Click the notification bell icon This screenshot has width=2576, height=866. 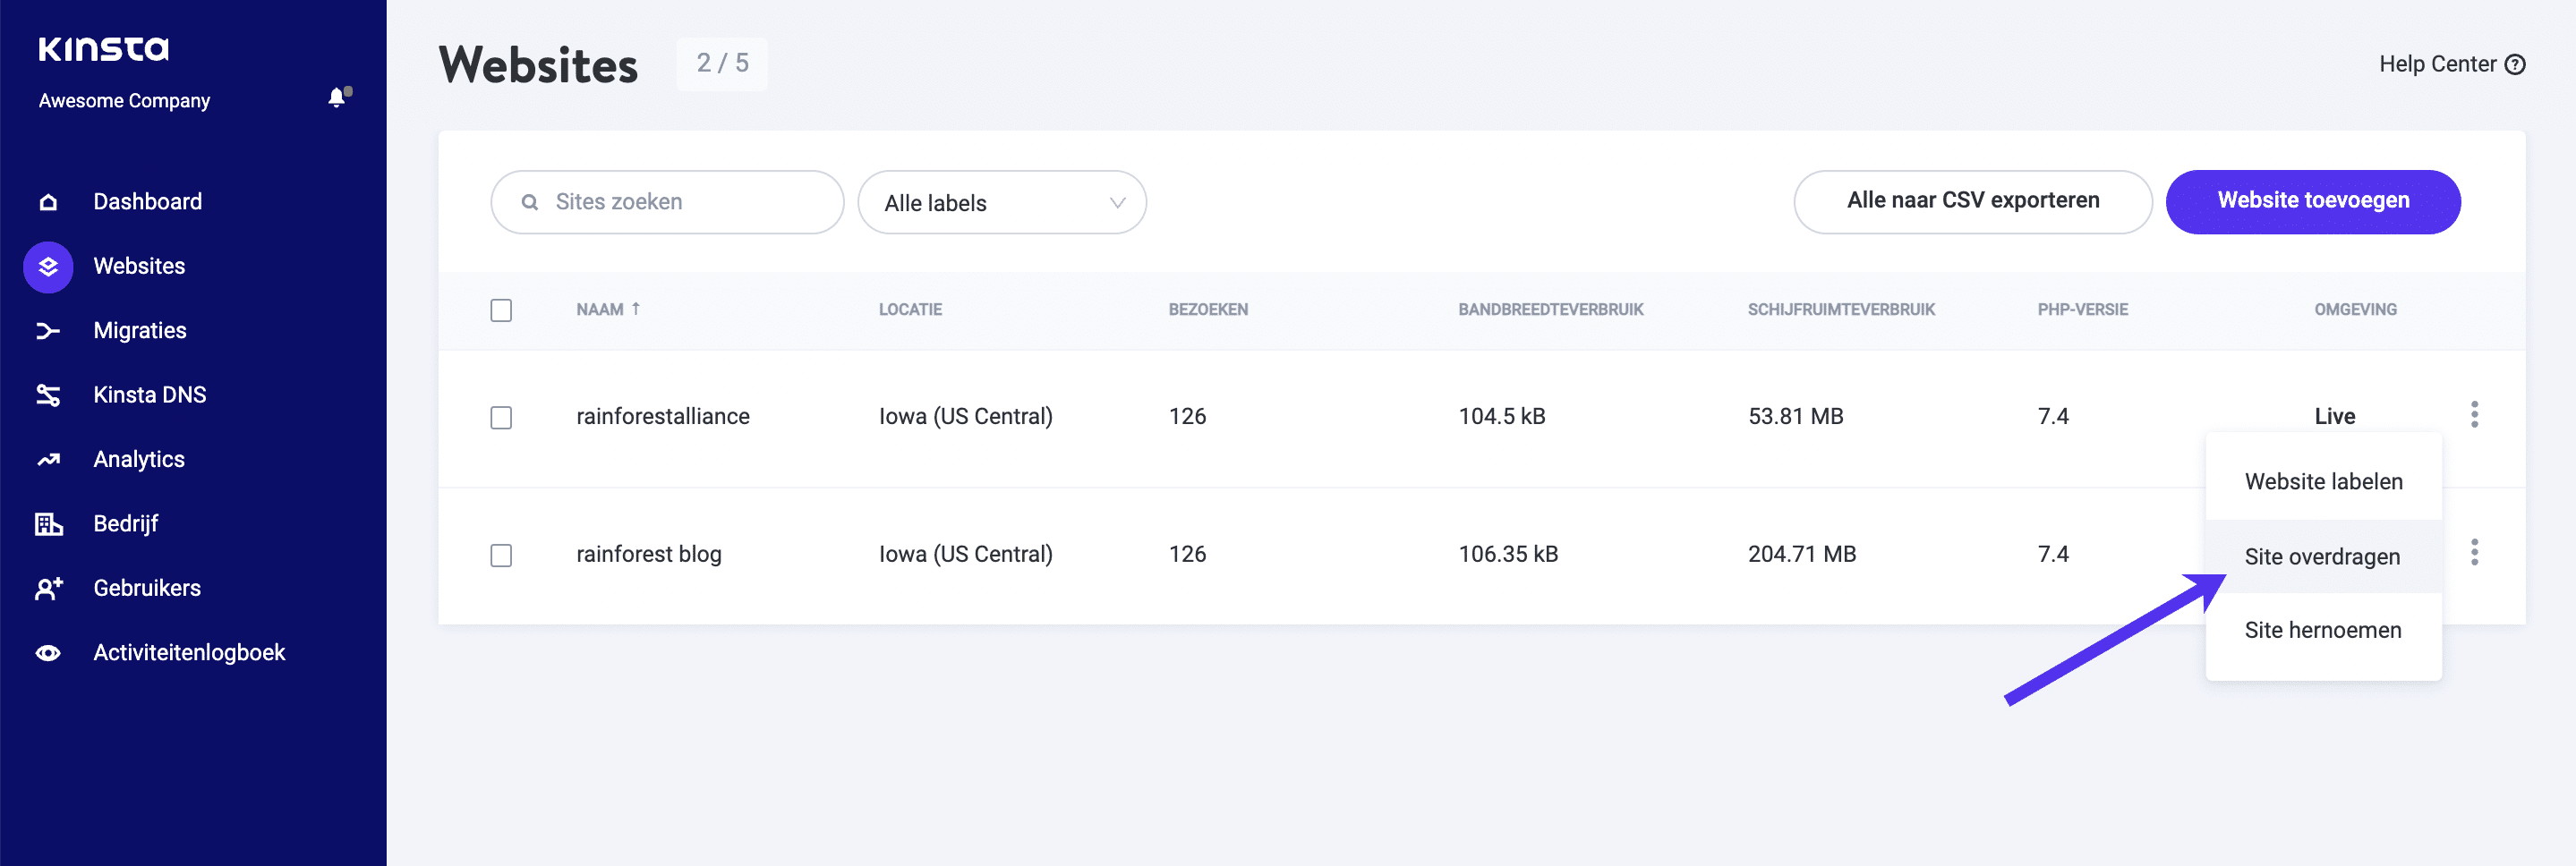click(338, 98)
